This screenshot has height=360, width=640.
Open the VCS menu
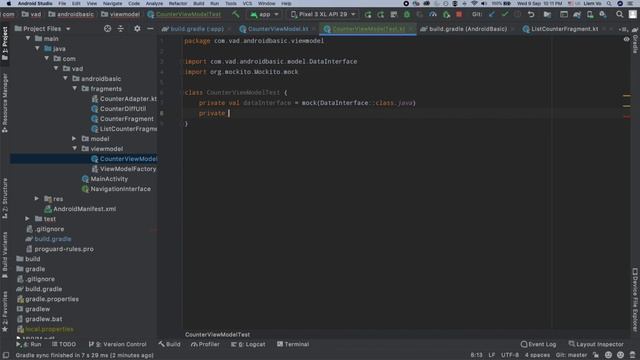247,3
